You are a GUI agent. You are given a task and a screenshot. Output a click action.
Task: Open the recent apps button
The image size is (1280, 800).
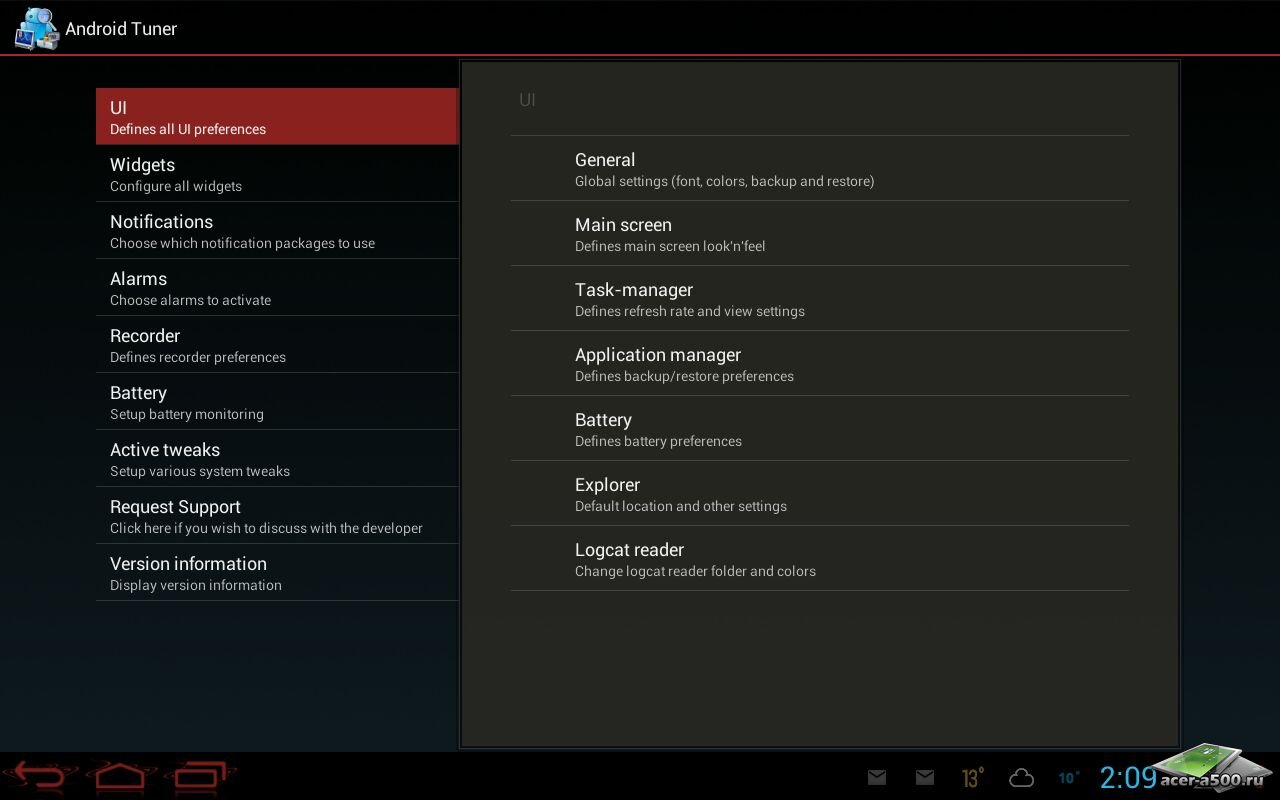203,776
